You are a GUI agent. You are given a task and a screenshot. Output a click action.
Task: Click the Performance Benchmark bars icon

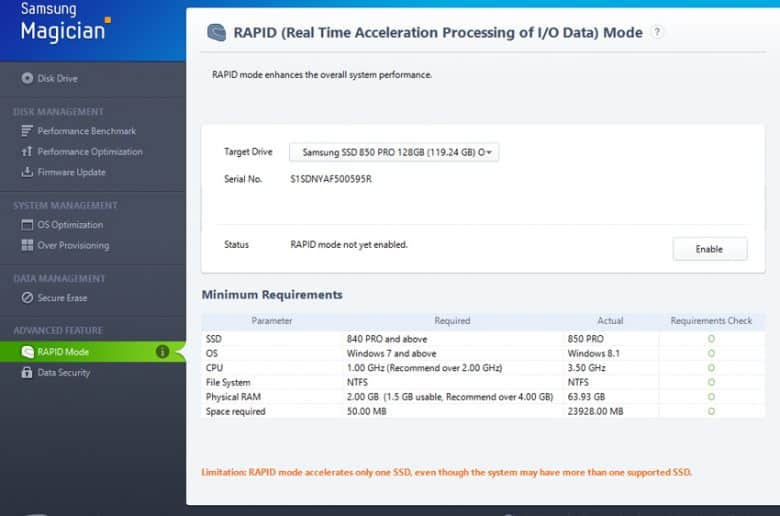click(x=27, y=131)
